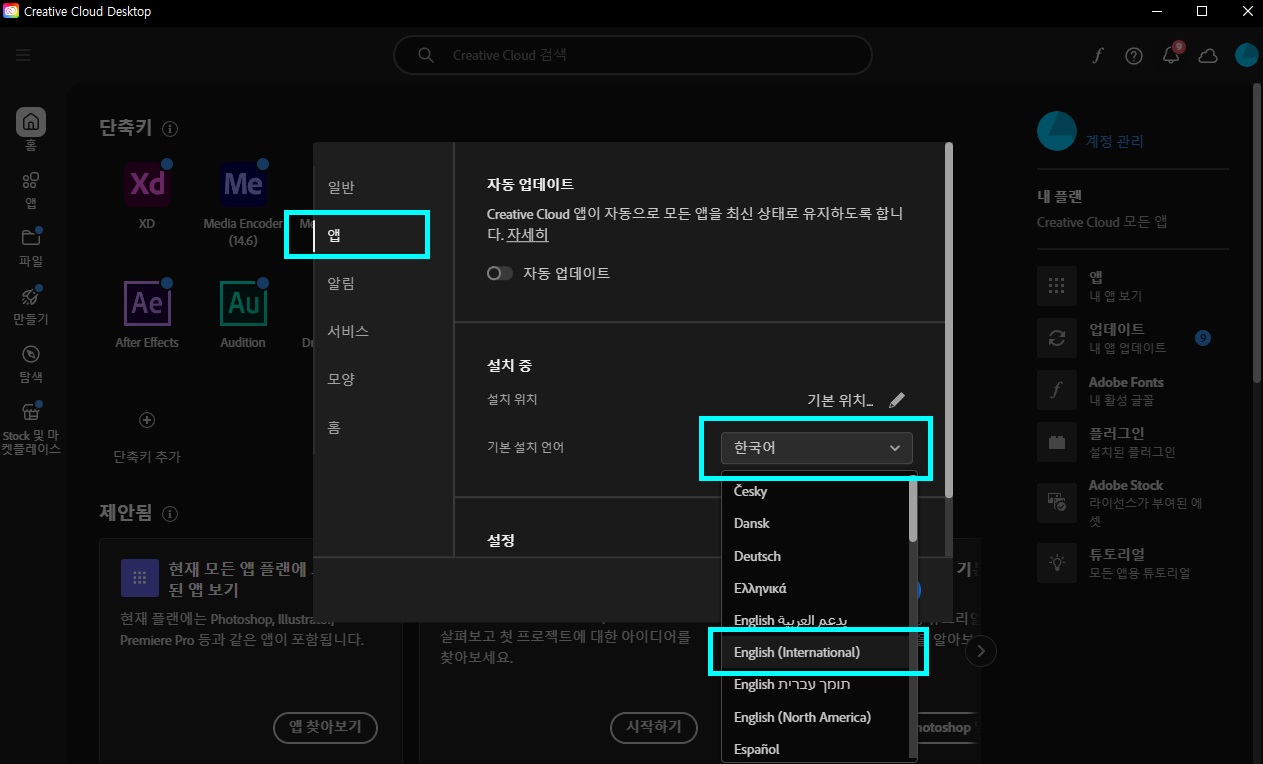The height and width of the screenshot is (764, 1263).
Task: Open the XD app shortcut
Action: point(146,184)
